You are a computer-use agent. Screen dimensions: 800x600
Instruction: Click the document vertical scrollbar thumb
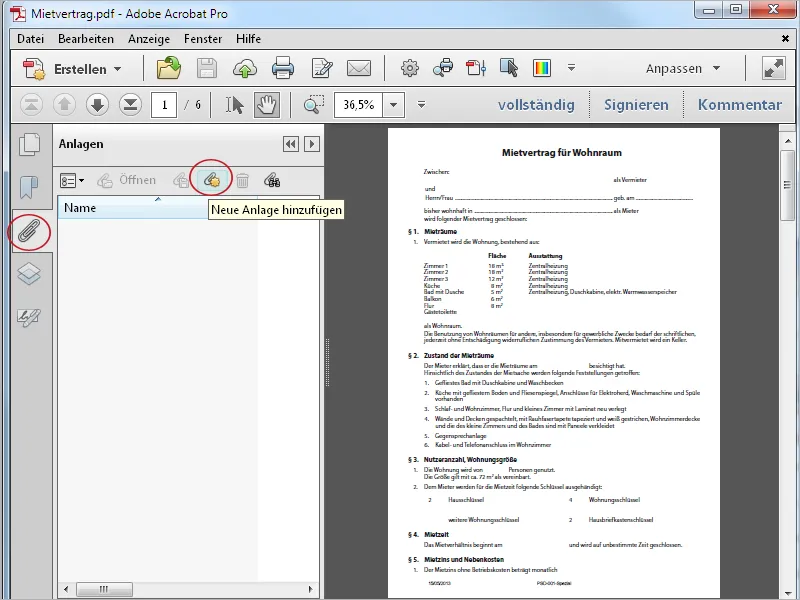(787, 185)
